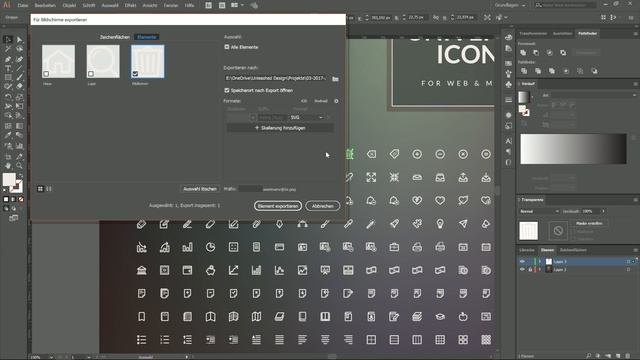The width and height of the screenshot is (640, 360).
Task: Select the Pathfinder panel tab
Action: [587, 33]
